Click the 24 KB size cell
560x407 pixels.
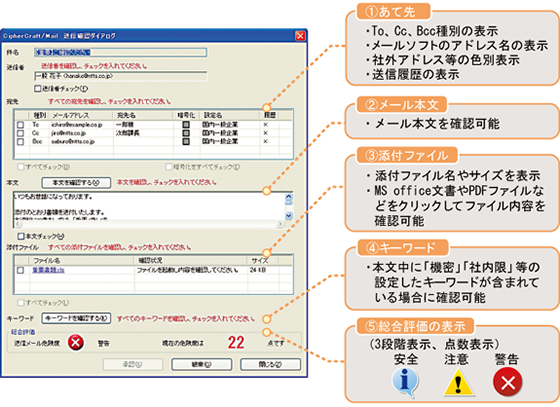[258, 270]
